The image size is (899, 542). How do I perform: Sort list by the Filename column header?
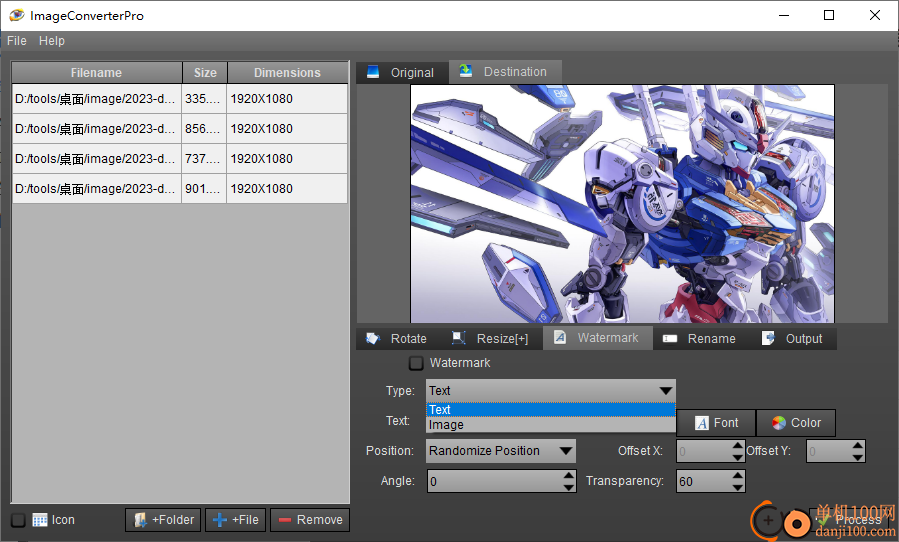[x=96, y=73]
